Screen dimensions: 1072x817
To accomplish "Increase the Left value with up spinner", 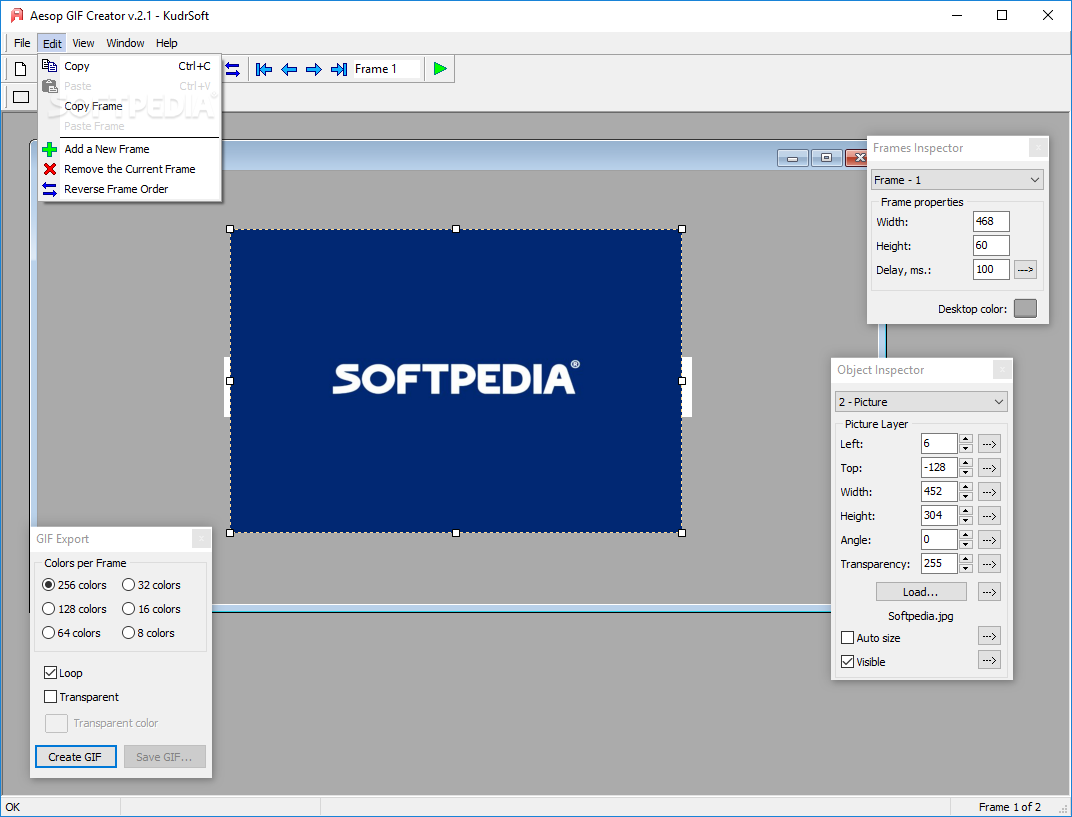I will click(965, 439).
